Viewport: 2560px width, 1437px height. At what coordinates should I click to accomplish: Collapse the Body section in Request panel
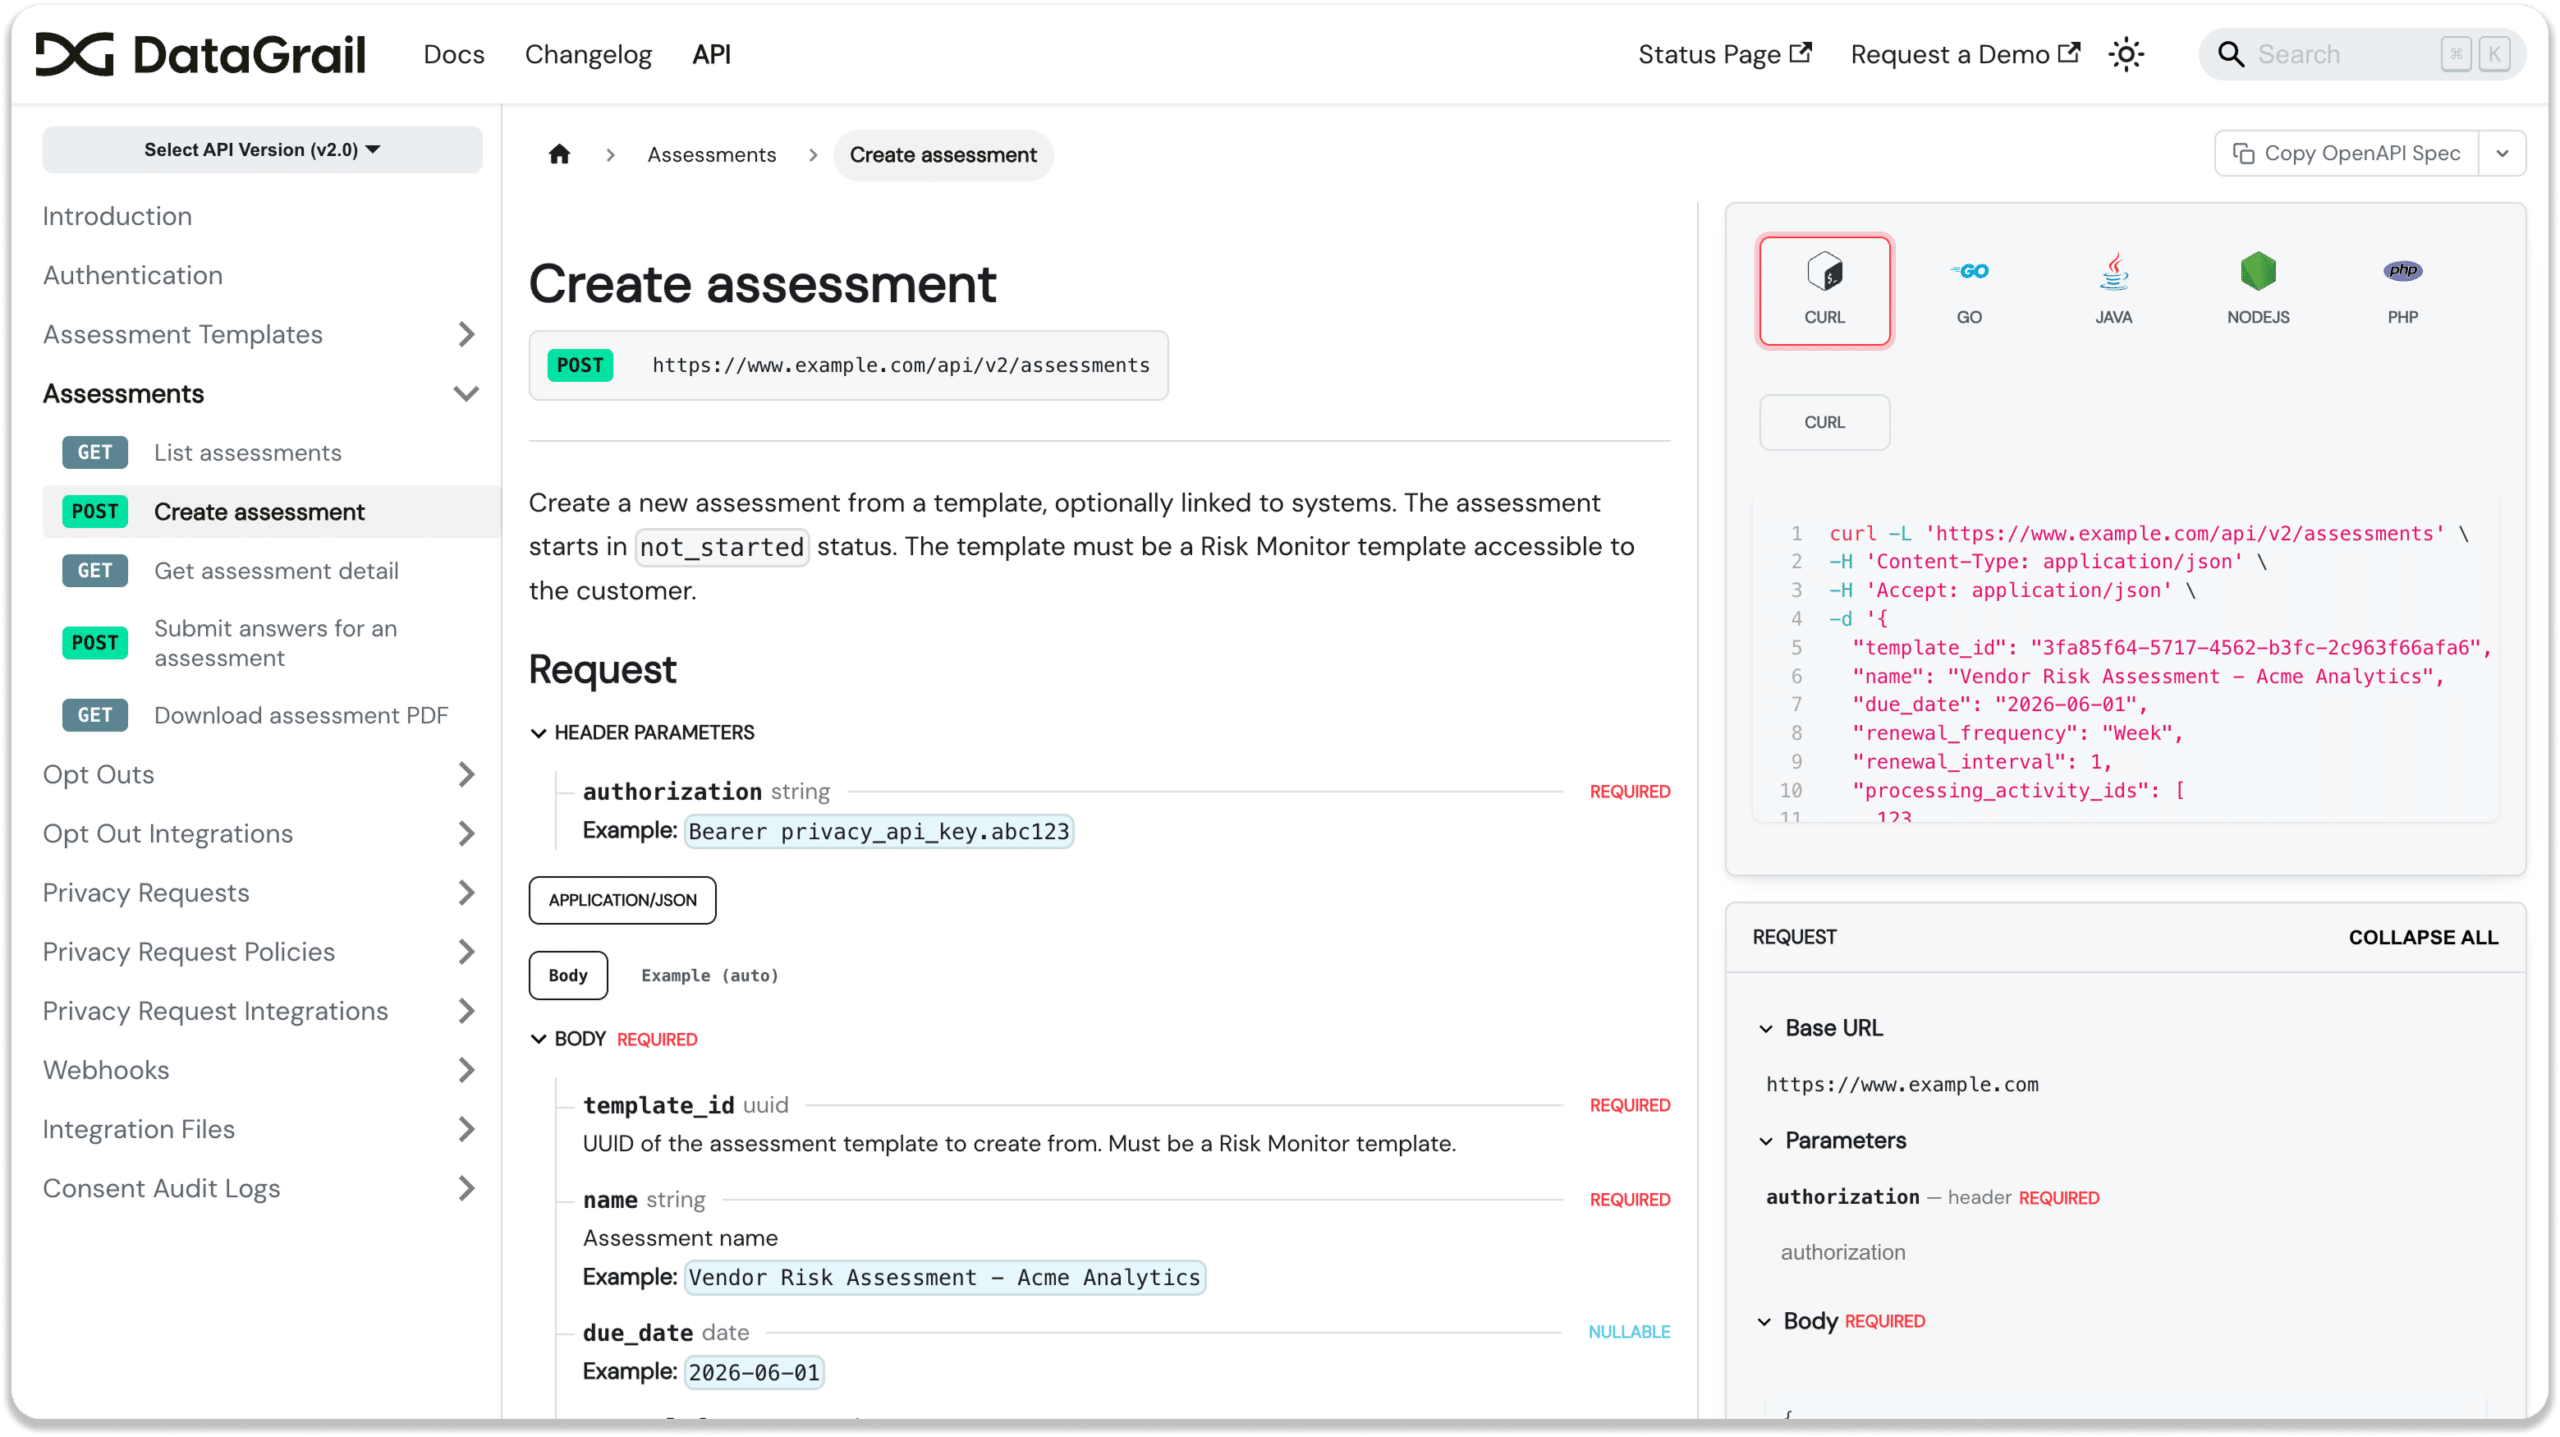[1841, 1321]
